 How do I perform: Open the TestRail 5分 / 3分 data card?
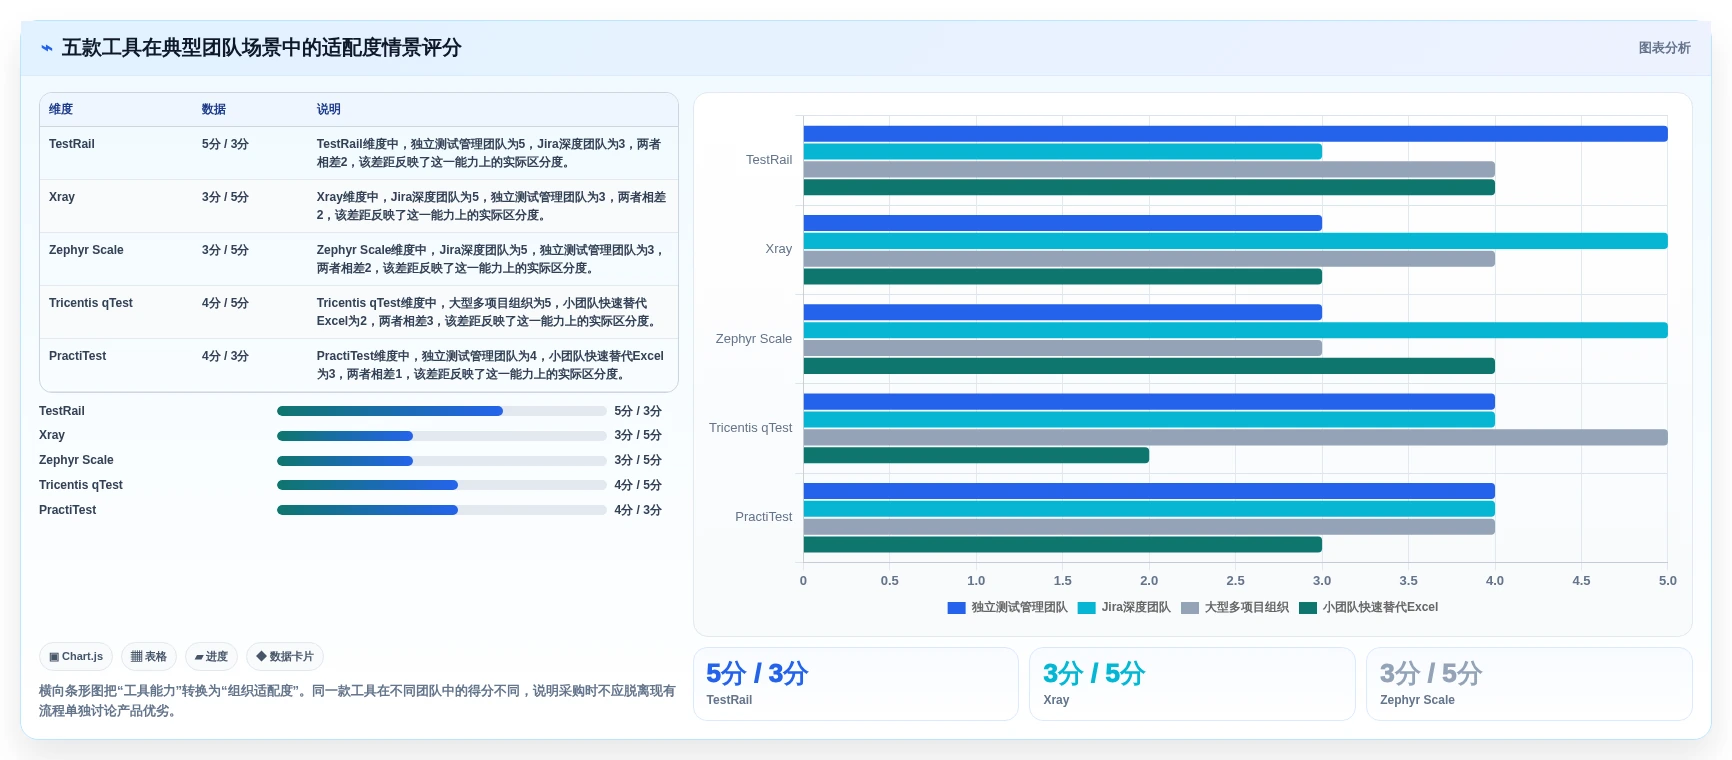click(856, 684)
